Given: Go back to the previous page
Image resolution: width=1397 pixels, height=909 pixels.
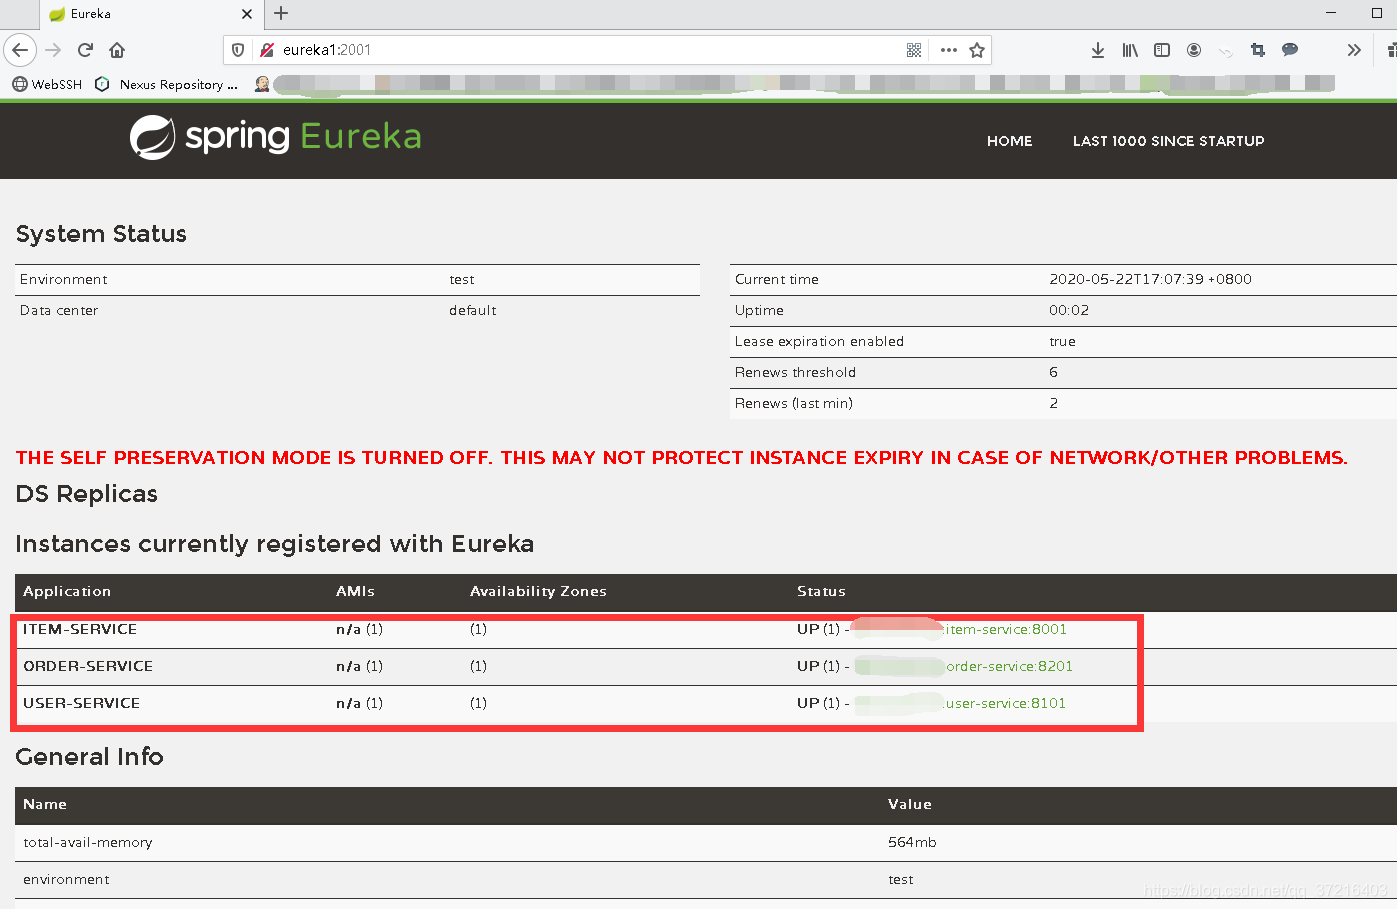Looking at the screenshot, I should pyautogui.click(x=20, y=50).
